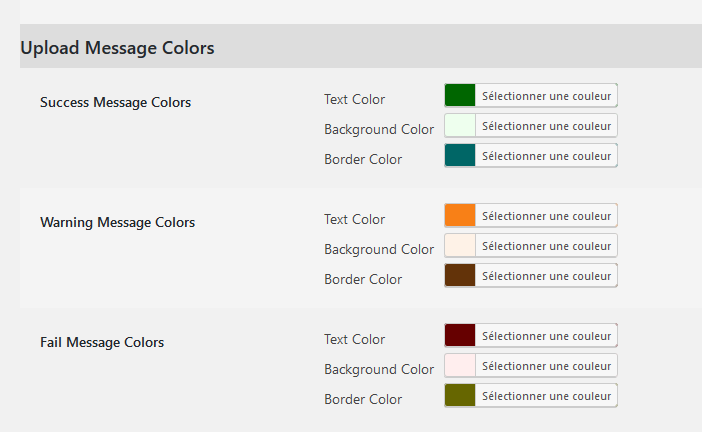Image resolution: width=702 pixels, height=432 pixels.
Task: Pick Success Border Color teal swatch
Action: click(460, 155)
